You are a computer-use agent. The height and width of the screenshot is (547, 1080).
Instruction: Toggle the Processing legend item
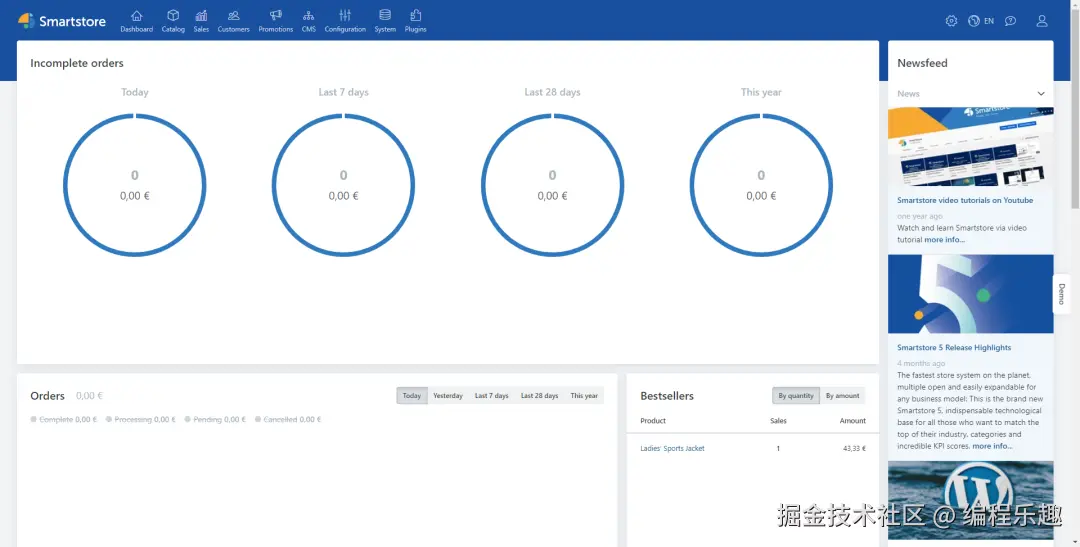point(141,419)
